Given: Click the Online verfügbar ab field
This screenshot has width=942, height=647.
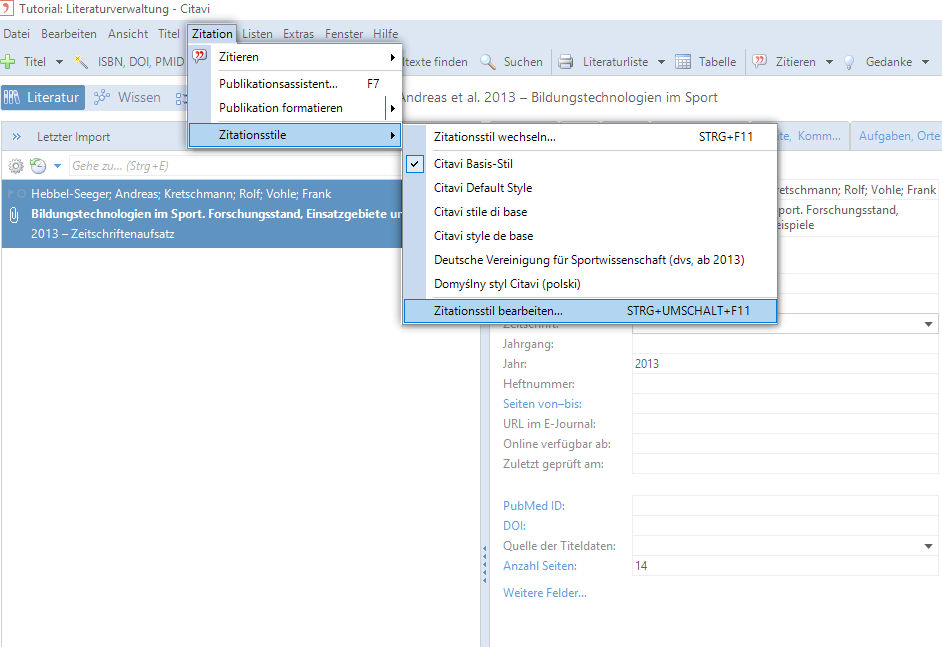Looking at the screenshot, I should point(785,444).
